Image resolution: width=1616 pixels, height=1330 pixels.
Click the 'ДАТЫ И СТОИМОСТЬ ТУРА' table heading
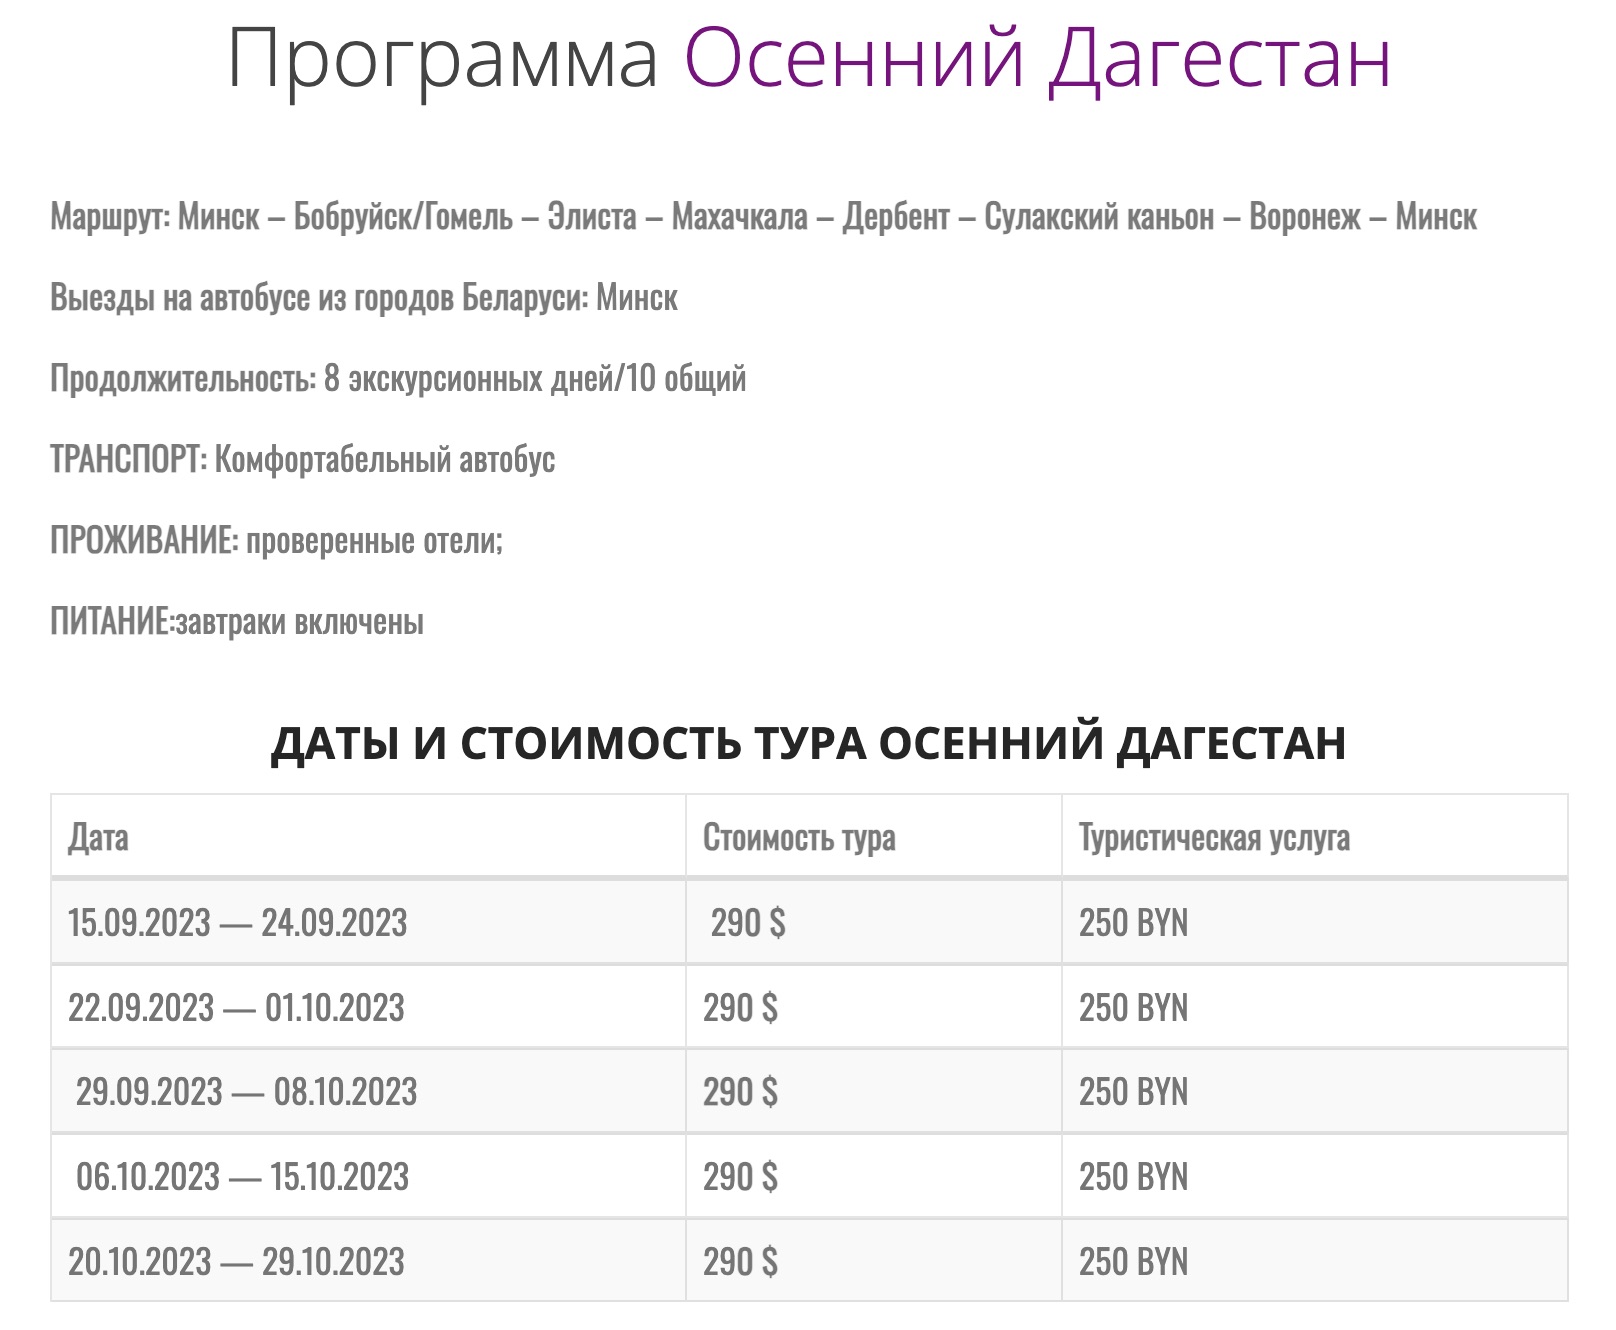808,743
